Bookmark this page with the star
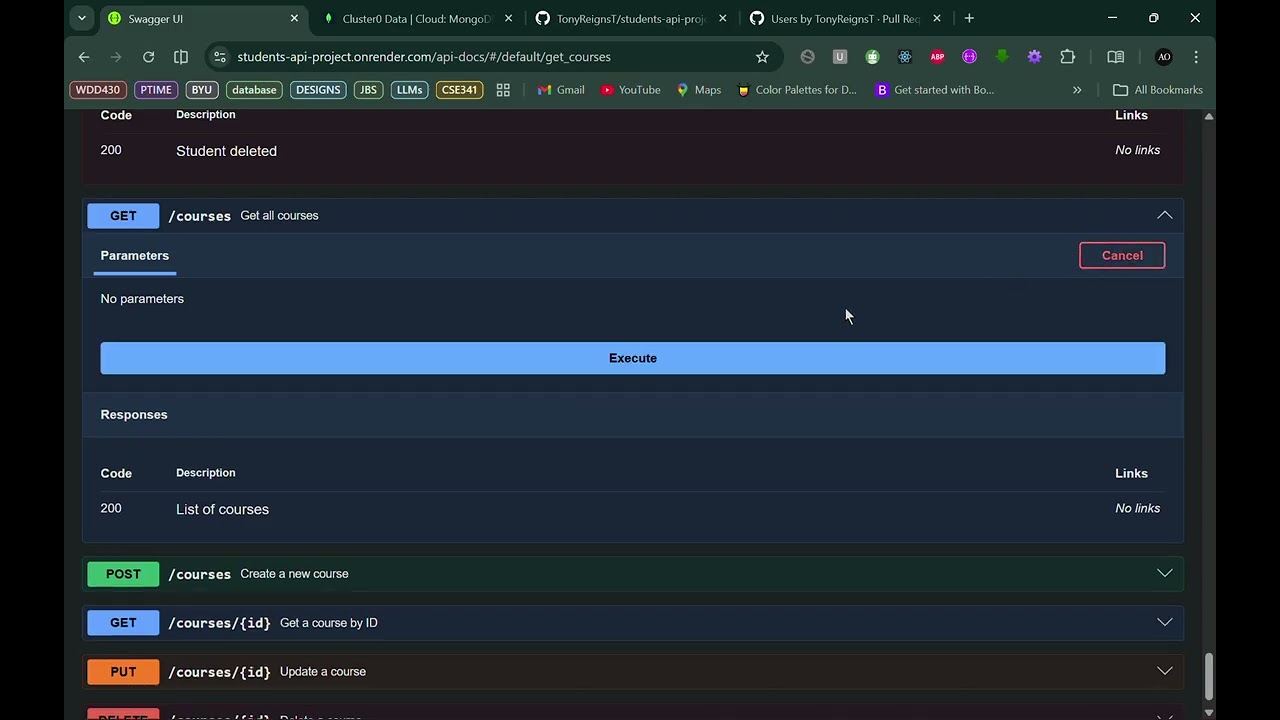 tap(762, 57)
